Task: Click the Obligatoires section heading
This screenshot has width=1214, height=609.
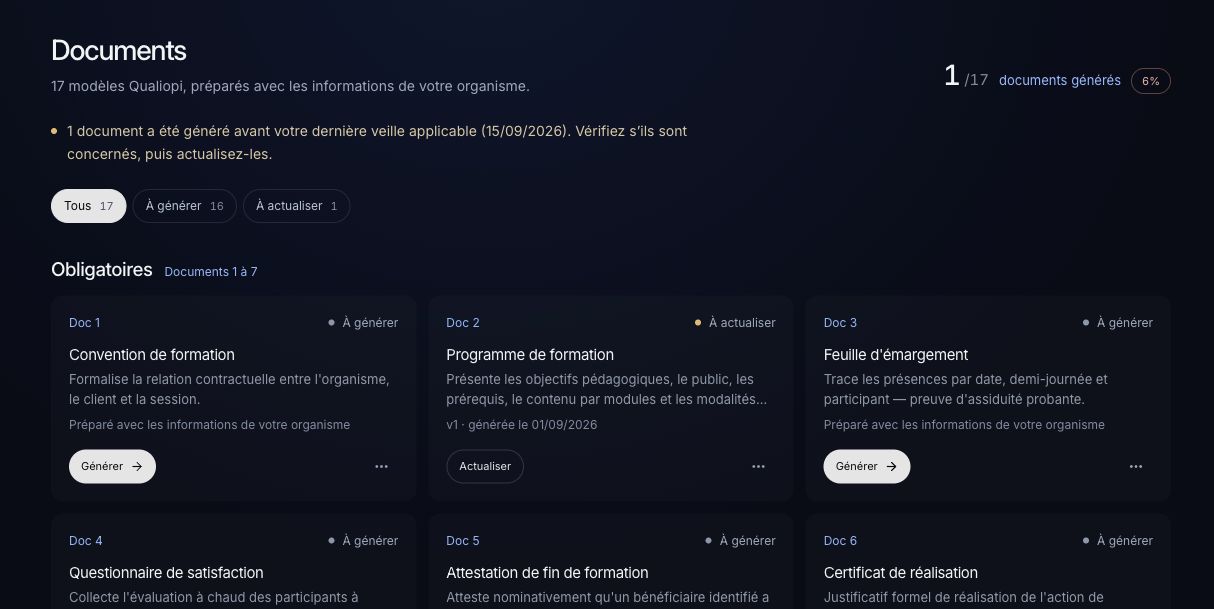Action: tap(102, 270)
